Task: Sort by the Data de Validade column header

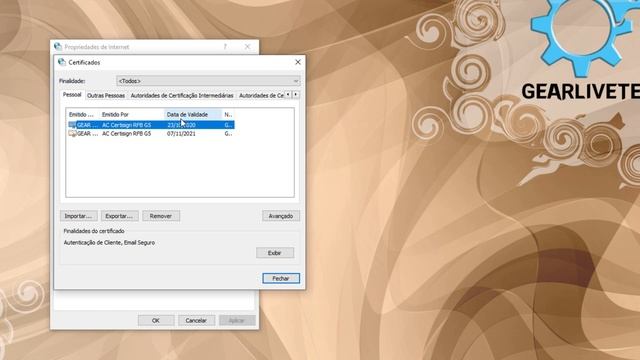Action: [x=193, y=115]
